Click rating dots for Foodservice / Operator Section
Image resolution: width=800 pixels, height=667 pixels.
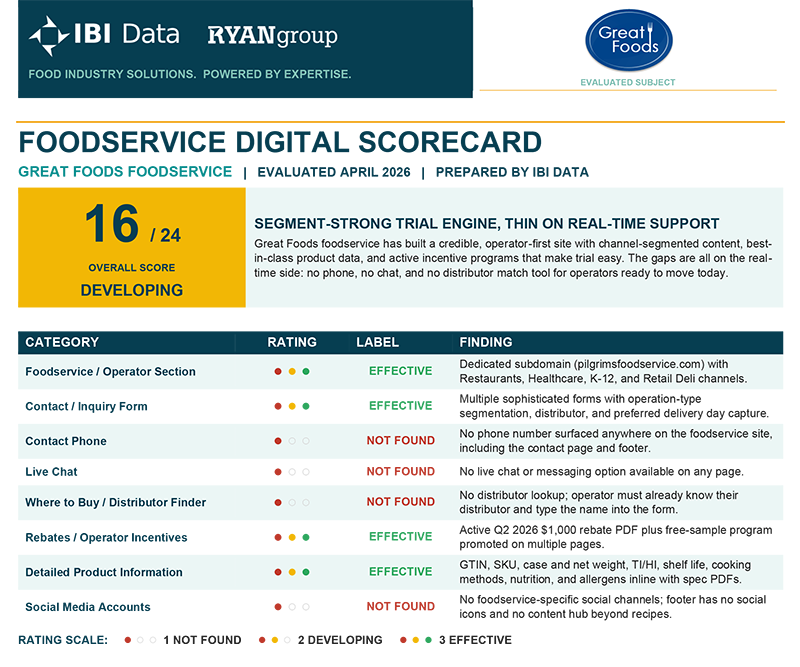pyautogui.click(x=292, y=372)
